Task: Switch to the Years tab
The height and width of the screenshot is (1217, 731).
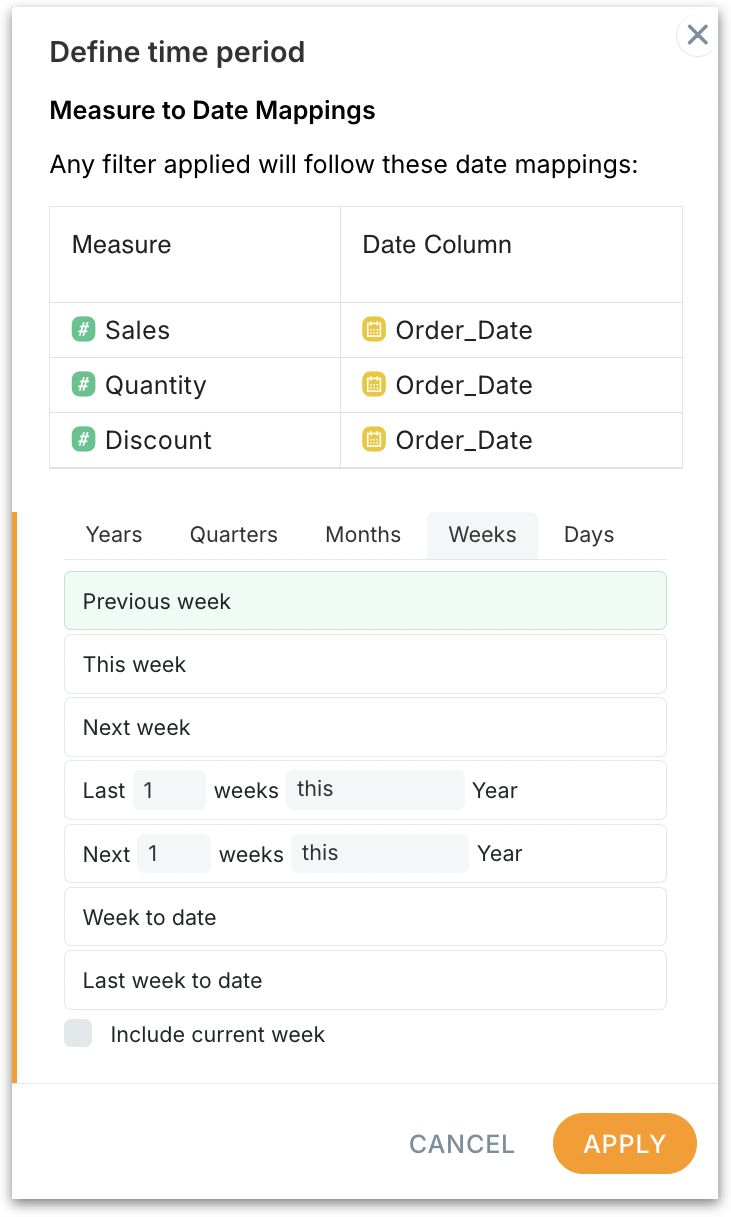Action: pyautogui.click(x=114, y=535)
